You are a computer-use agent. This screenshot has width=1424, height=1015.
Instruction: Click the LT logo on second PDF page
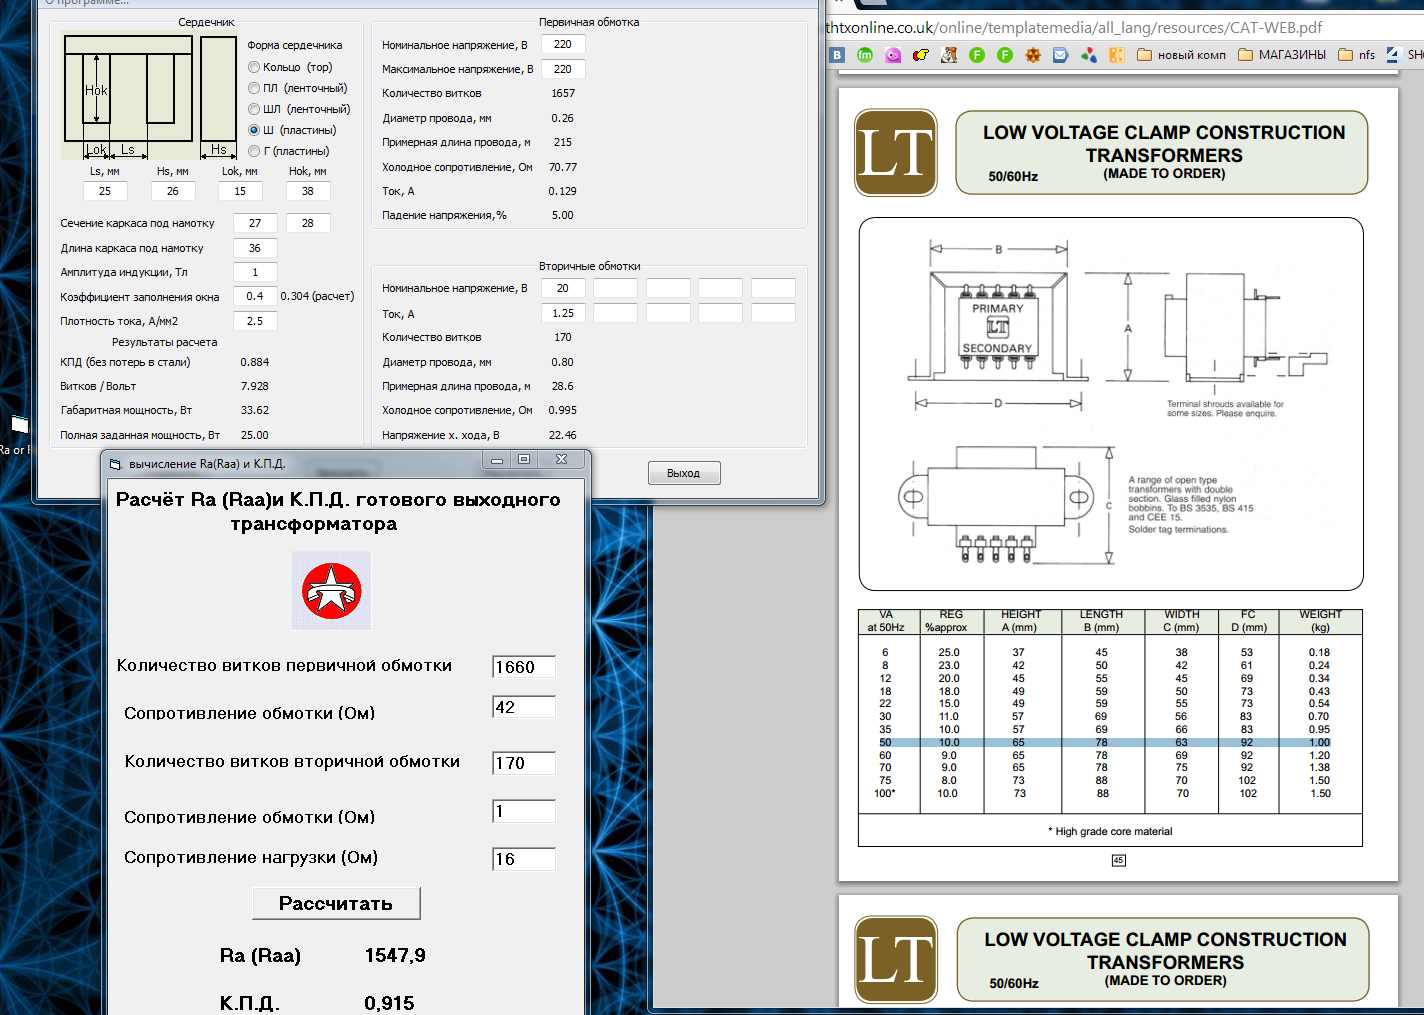click(896, 959)
